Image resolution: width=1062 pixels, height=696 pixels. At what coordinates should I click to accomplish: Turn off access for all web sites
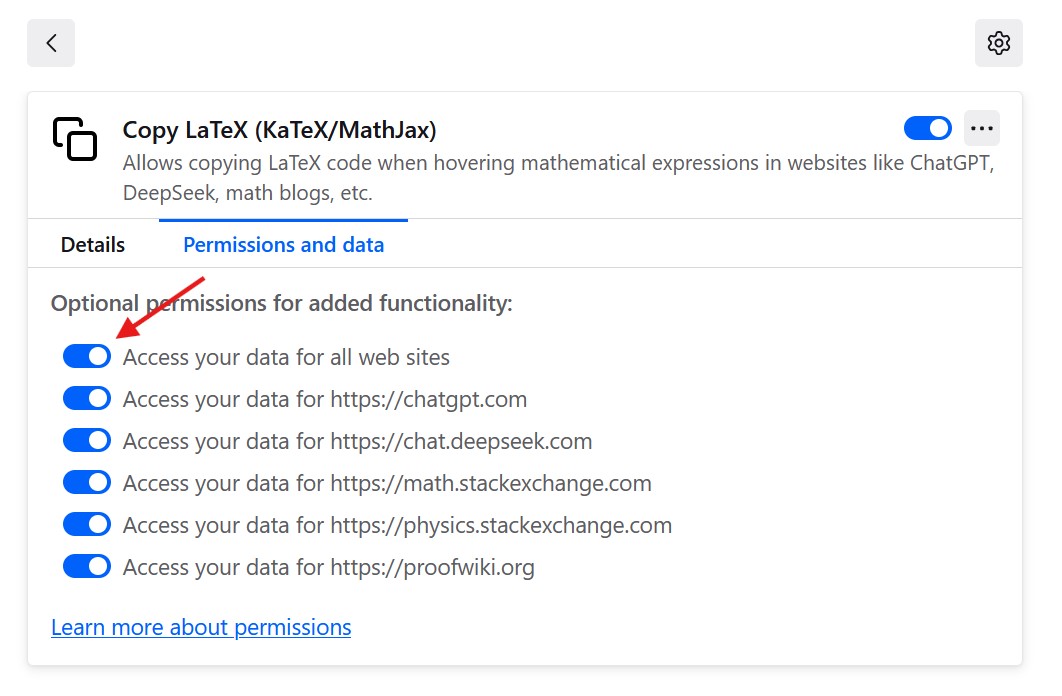click(x=86, y=356)
